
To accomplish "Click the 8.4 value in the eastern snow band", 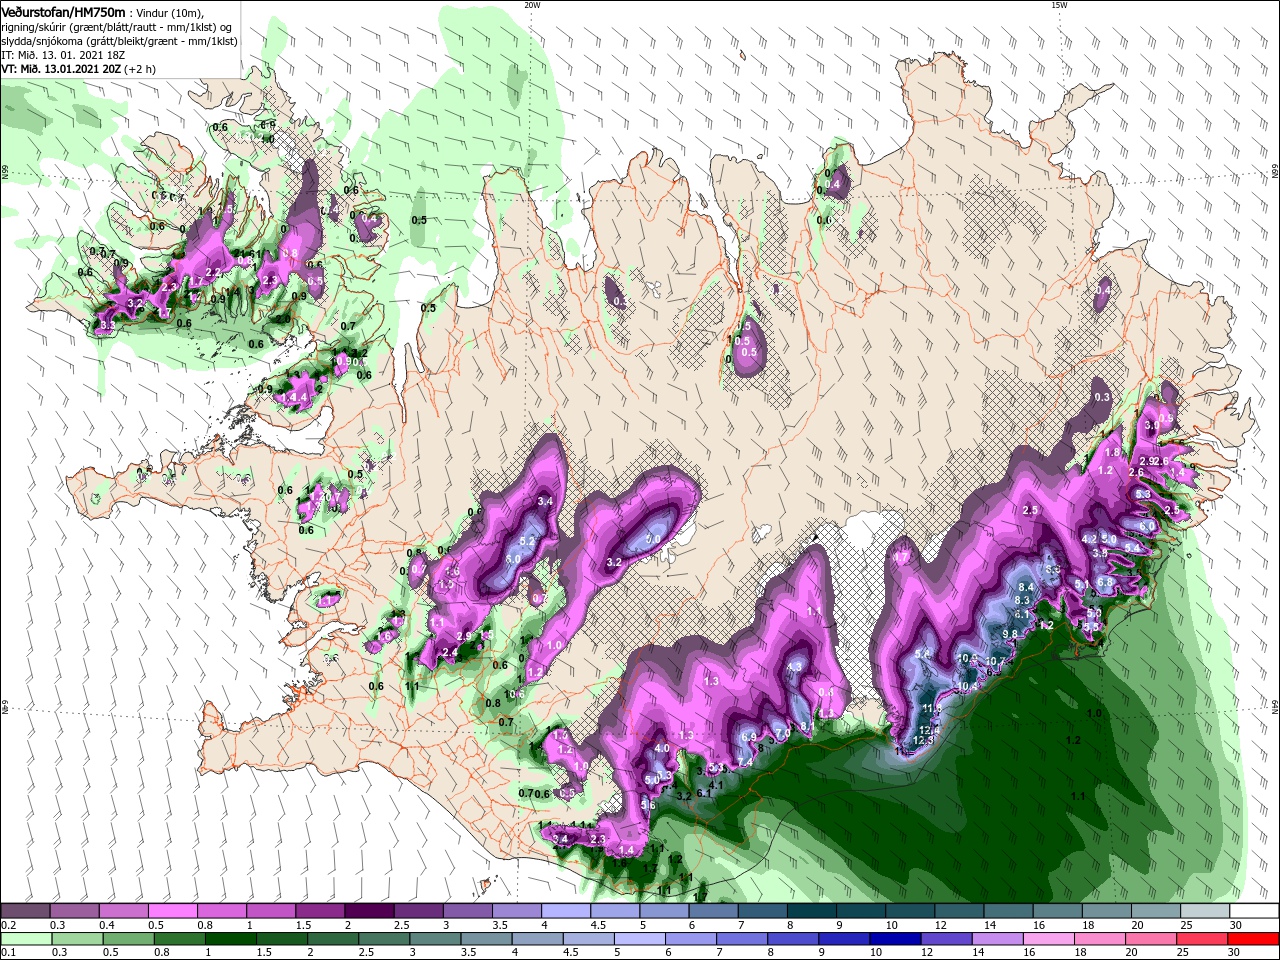I will tap(1025, 587).
